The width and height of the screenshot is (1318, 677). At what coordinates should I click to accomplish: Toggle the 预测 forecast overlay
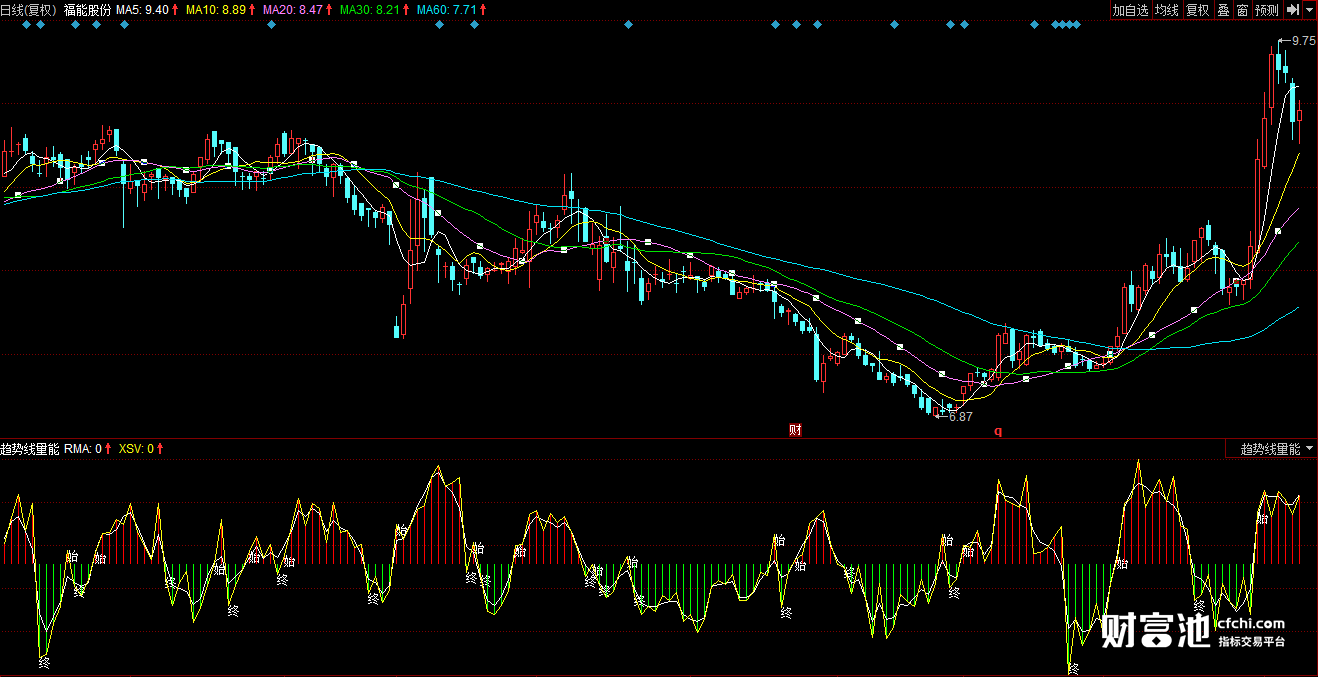[1266, 10]
